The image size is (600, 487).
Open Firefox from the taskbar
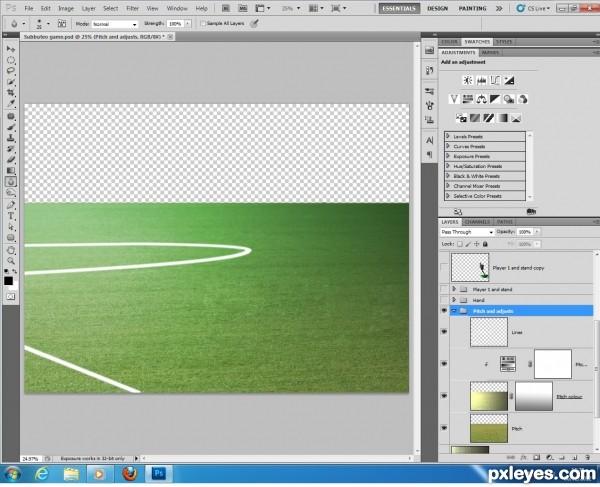click(130, 474)
